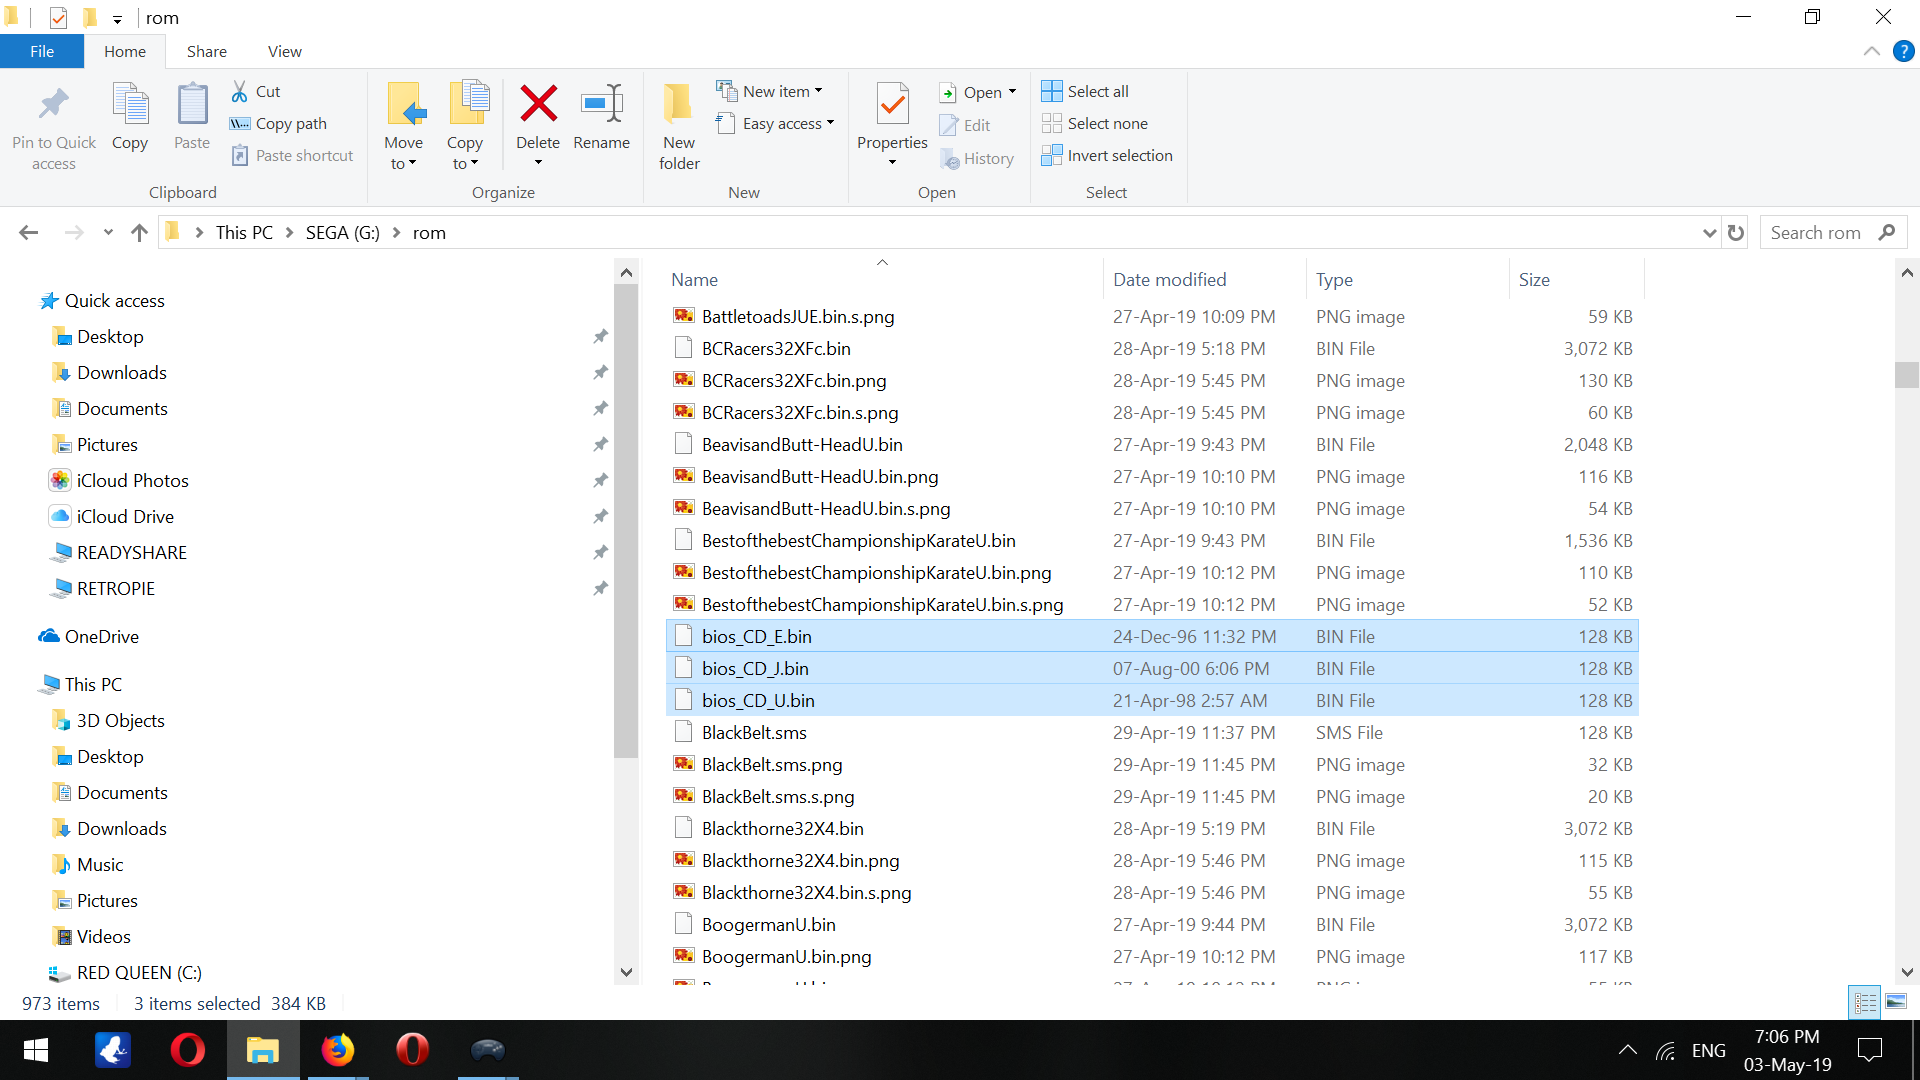Select Blackthorne32X4.bin.s.png file
This screenshot has width=1920, height=1080.
1152,893
